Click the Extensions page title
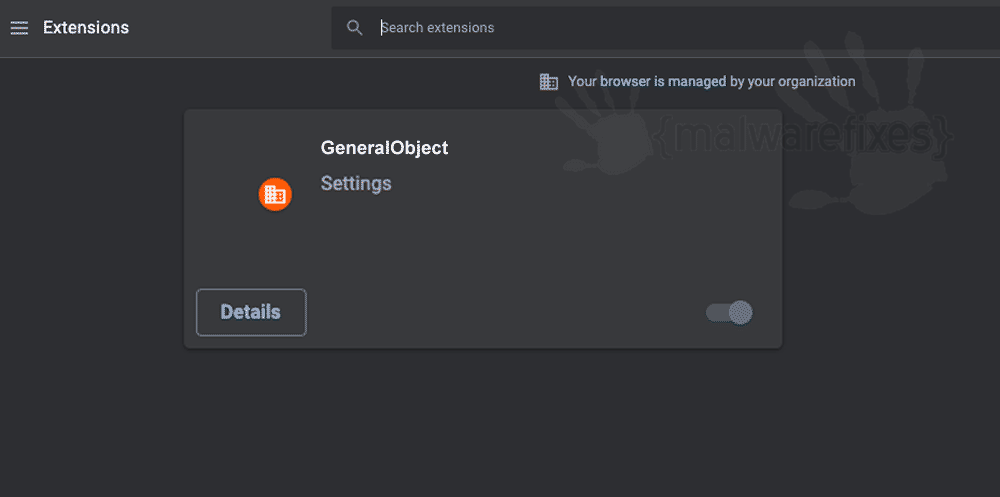Screen dimensions: 1000x497 (x=86, y=27)
